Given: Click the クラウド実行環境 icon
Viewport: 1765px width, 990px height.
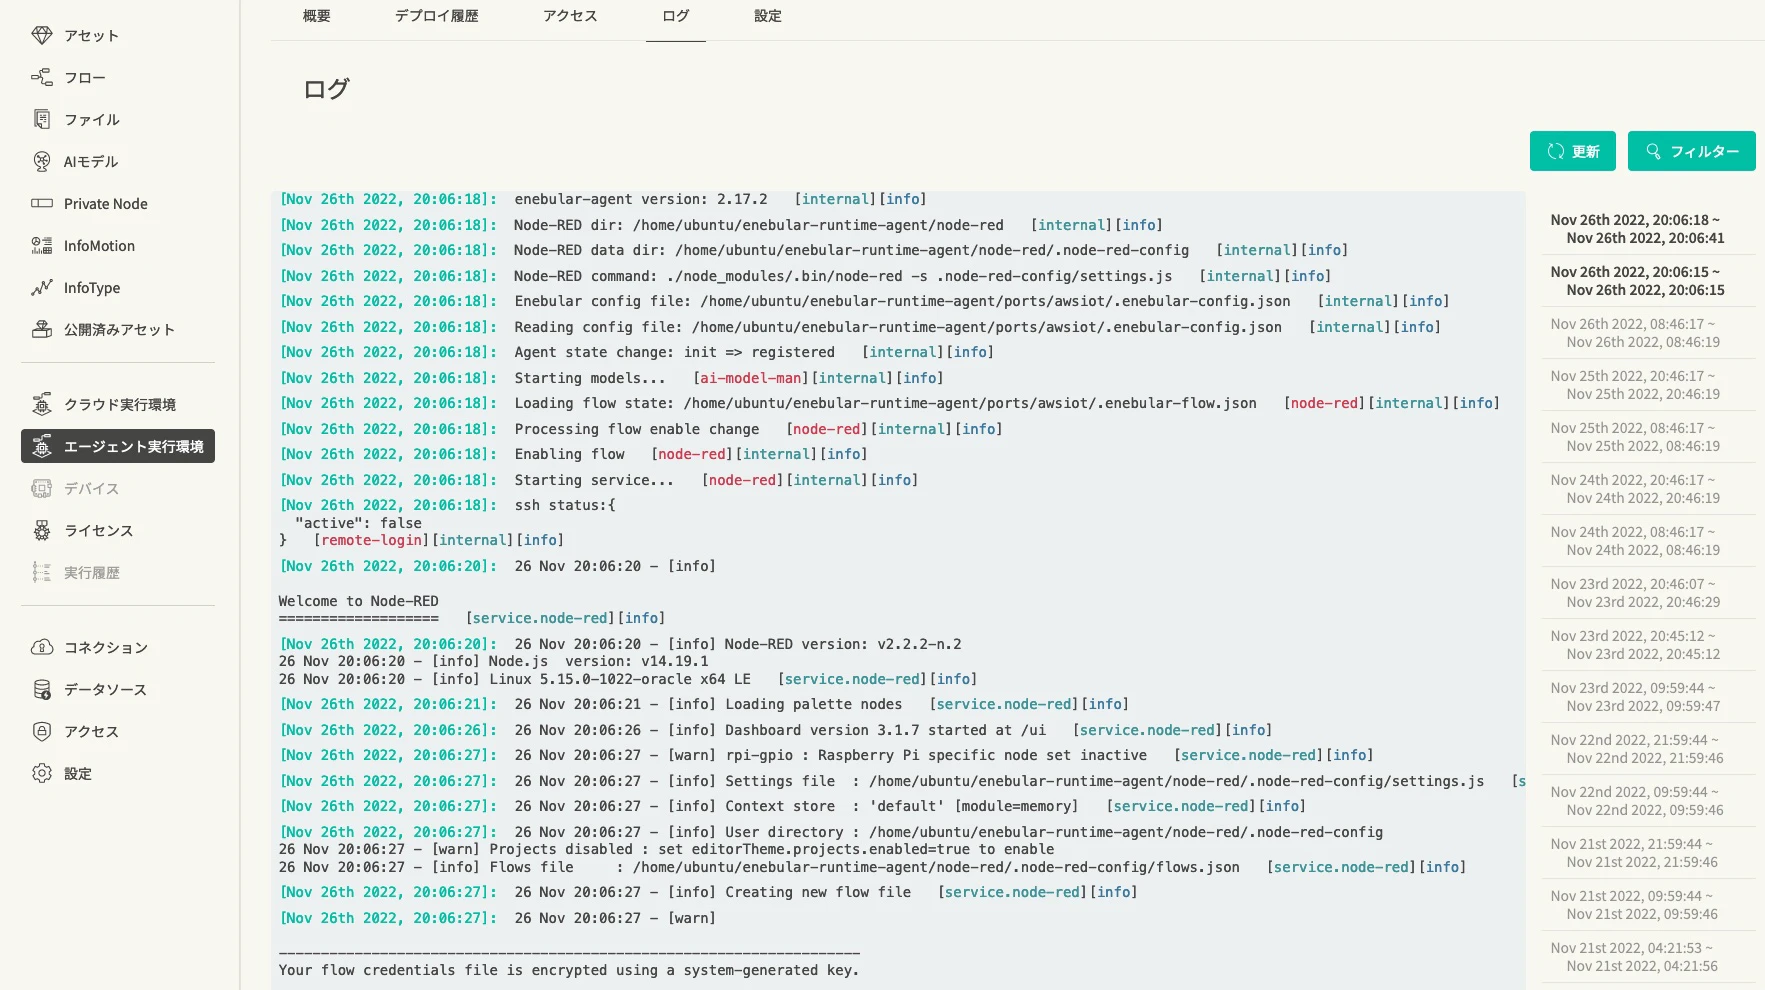Looking at the screenshot, I should pos(42,404).
